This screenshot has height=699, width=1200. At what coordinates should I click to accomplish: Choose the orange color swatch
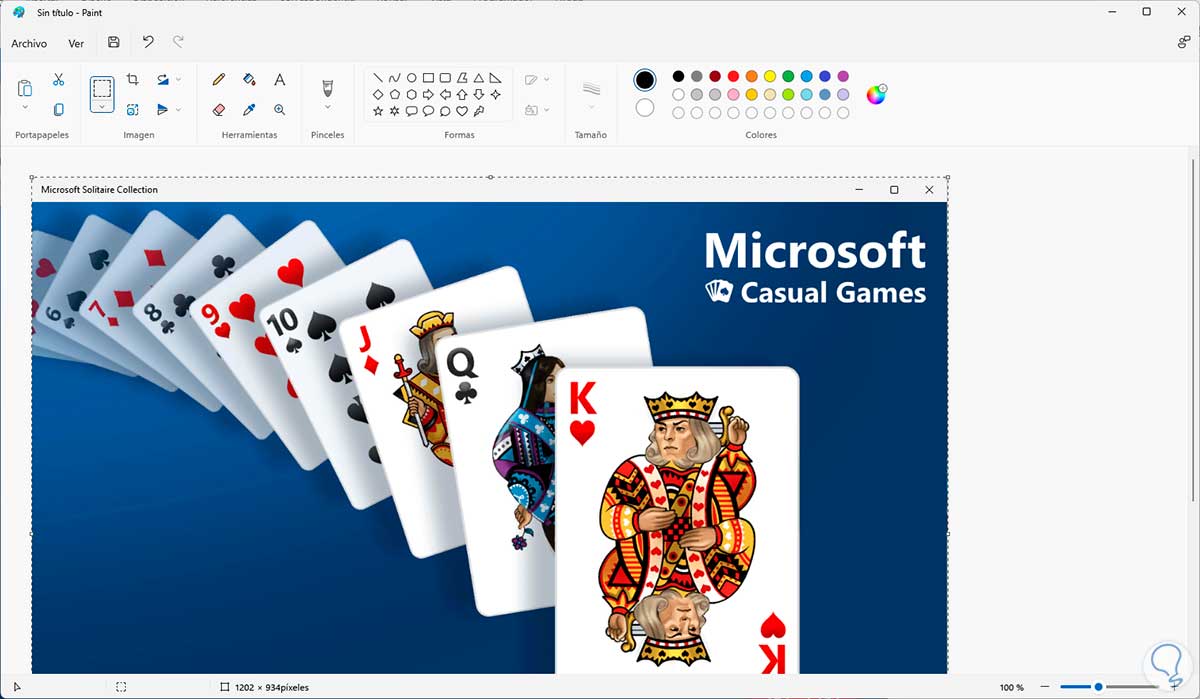click(752, 76)
